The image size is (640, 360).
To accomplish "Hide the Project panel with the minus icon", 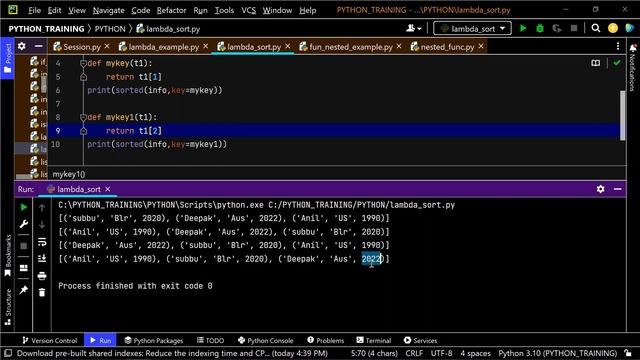I will 38,46.
